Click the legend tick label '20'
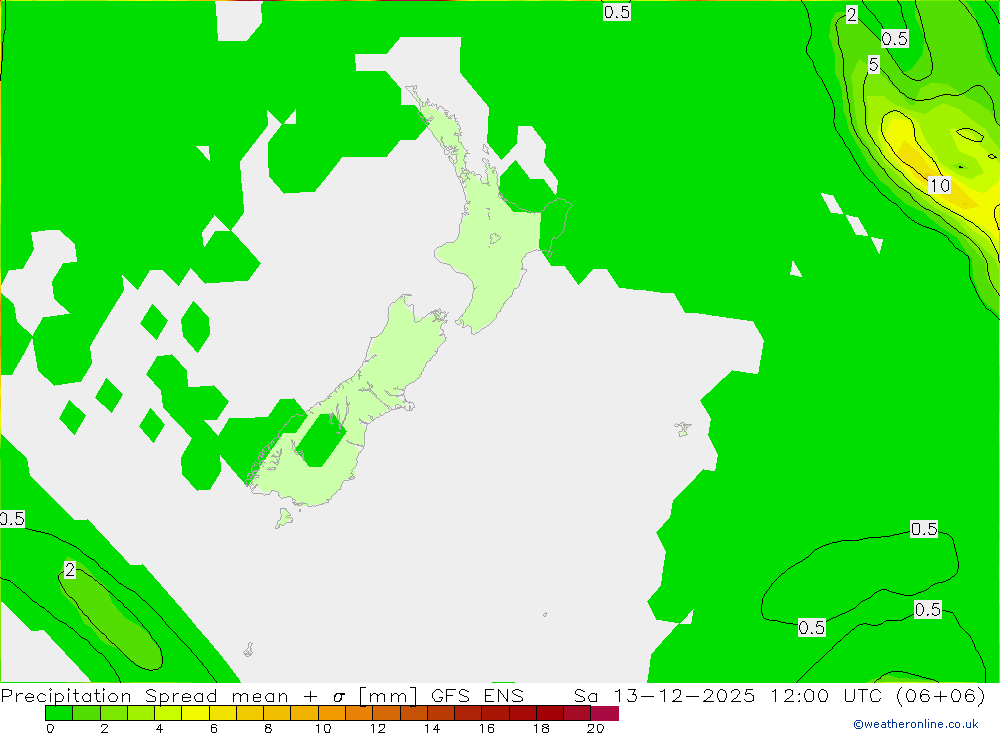 [596, 728]
